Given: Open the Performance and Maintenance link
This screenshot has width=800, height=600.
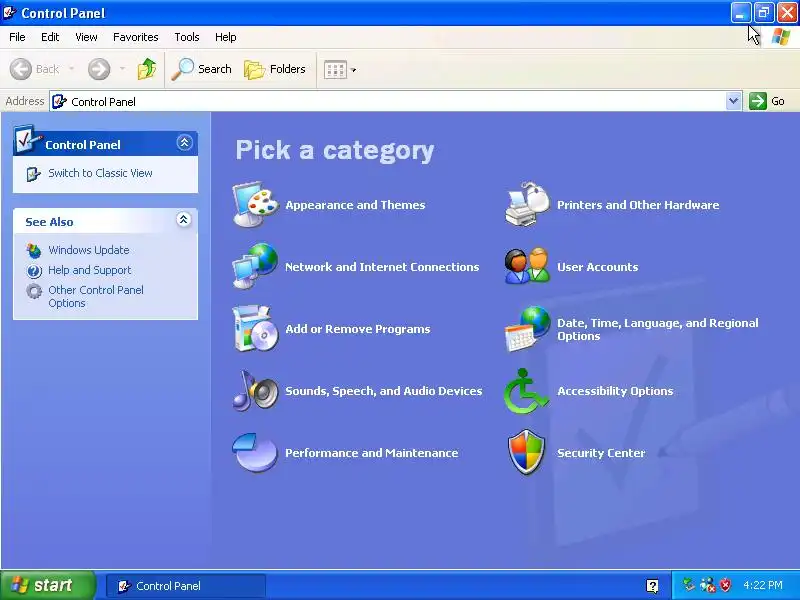Looking at the screenshot, I should (371, 453).
